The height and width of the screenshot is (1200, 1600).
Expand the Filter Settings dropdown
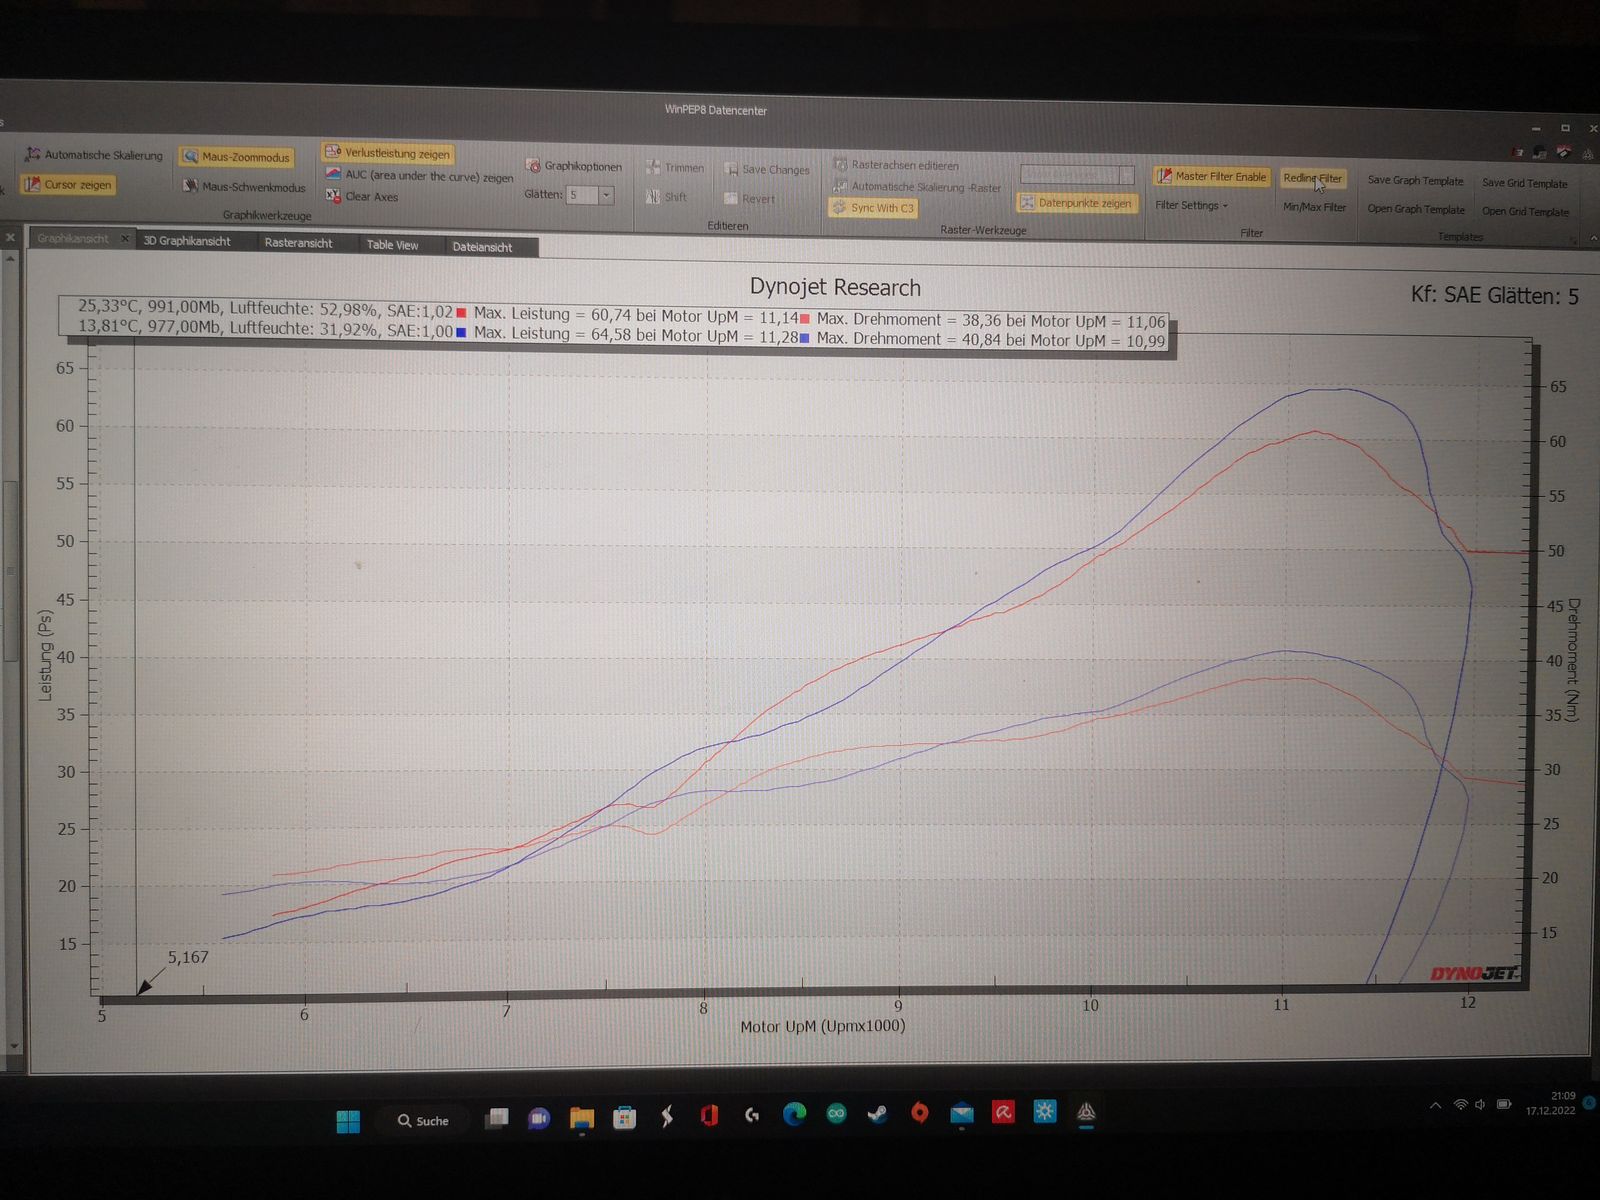[x=1191, y=206]
